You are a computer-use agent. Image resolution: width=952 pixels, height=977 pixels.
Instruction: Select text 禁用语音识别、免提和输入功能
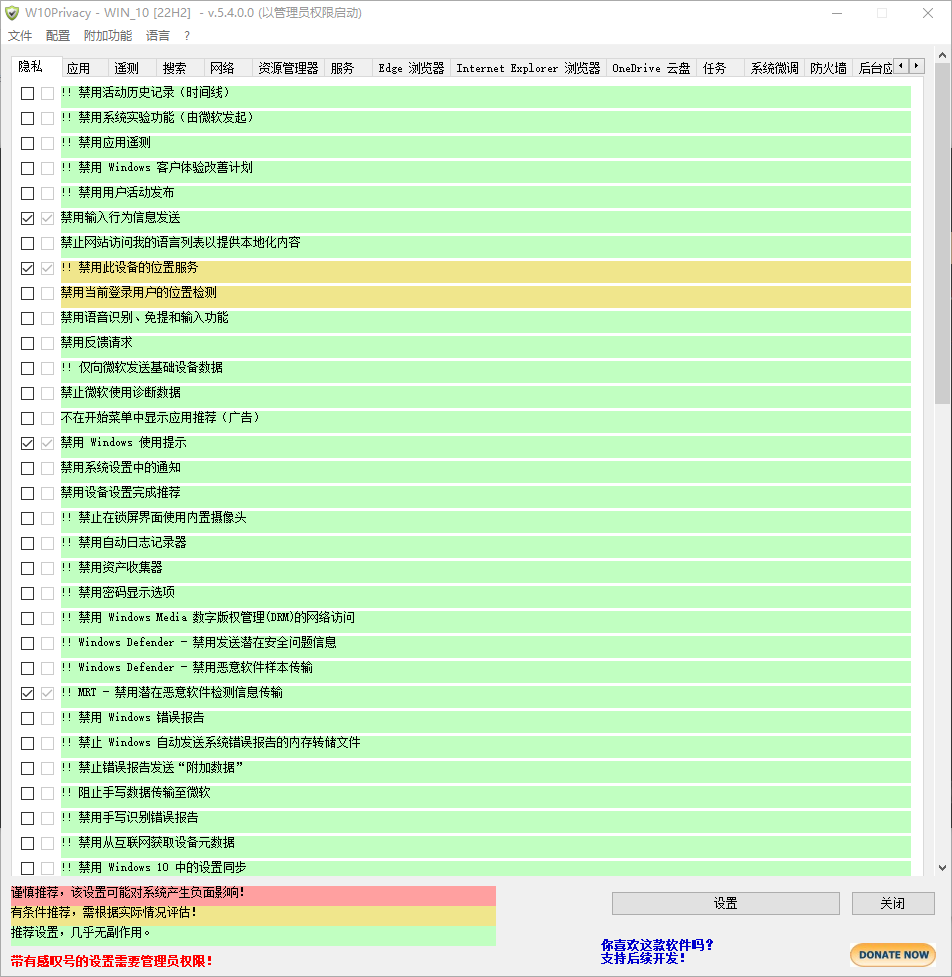(x=145, y=318)
